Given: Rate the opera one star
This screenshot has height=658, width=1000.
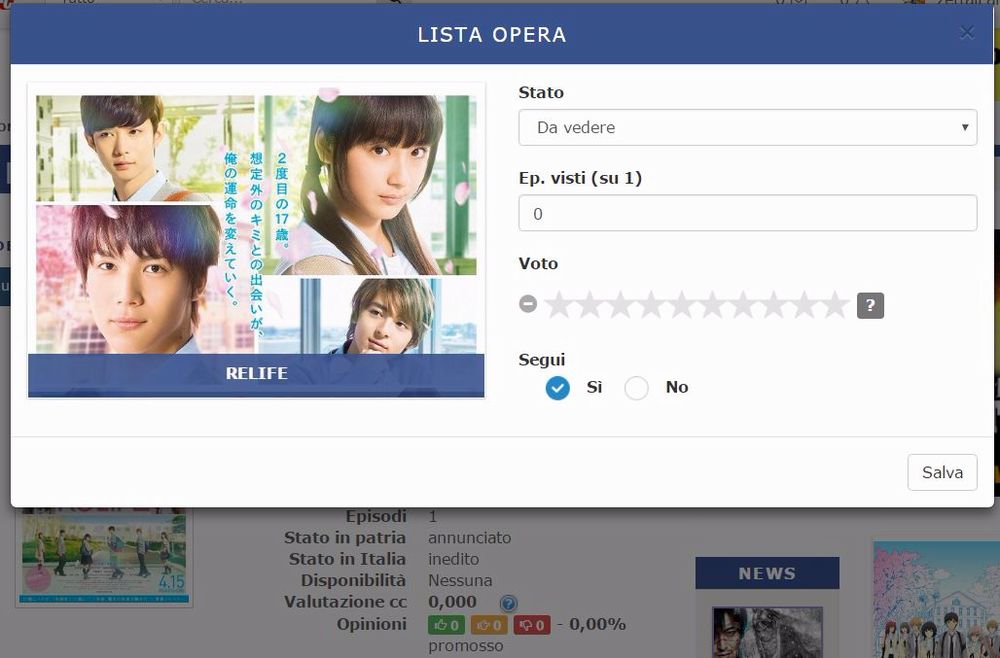Looking at the screenshot, I should point(559,305).
